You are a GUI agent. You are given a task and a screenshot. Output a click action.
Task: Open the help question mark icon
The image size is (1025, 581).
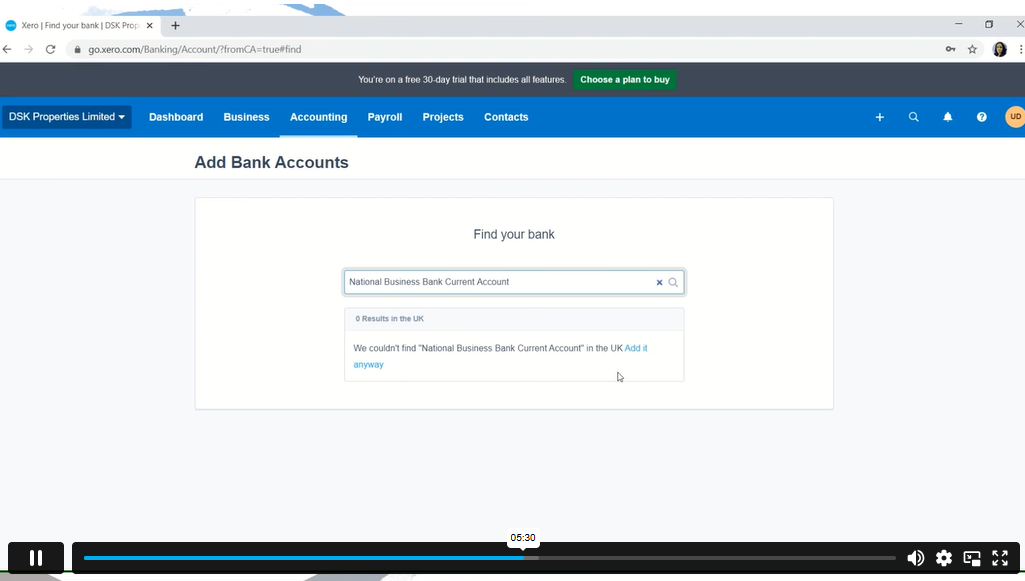981,117
